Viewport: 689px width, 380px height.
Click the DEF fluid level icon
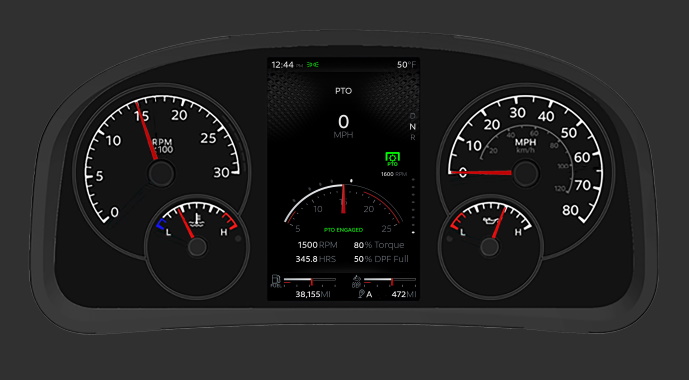tap(356, 281)
